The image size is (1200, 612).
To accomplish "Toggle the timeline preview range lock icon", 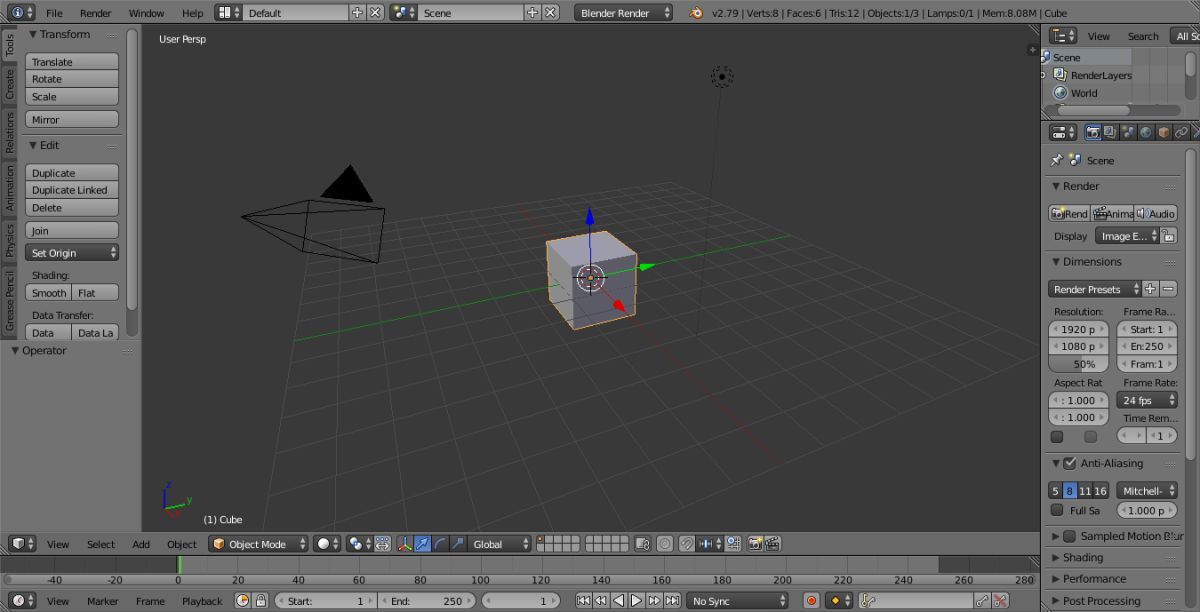I will pos(261,601).
